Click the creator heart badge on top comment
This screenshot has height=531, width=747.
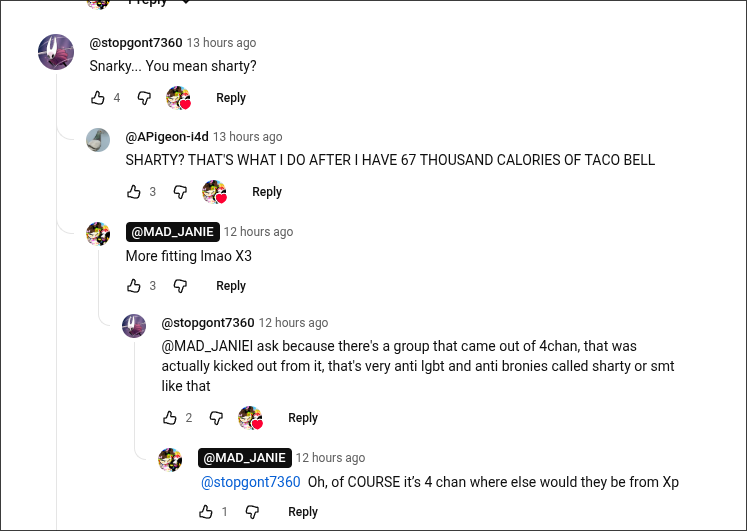179,98
